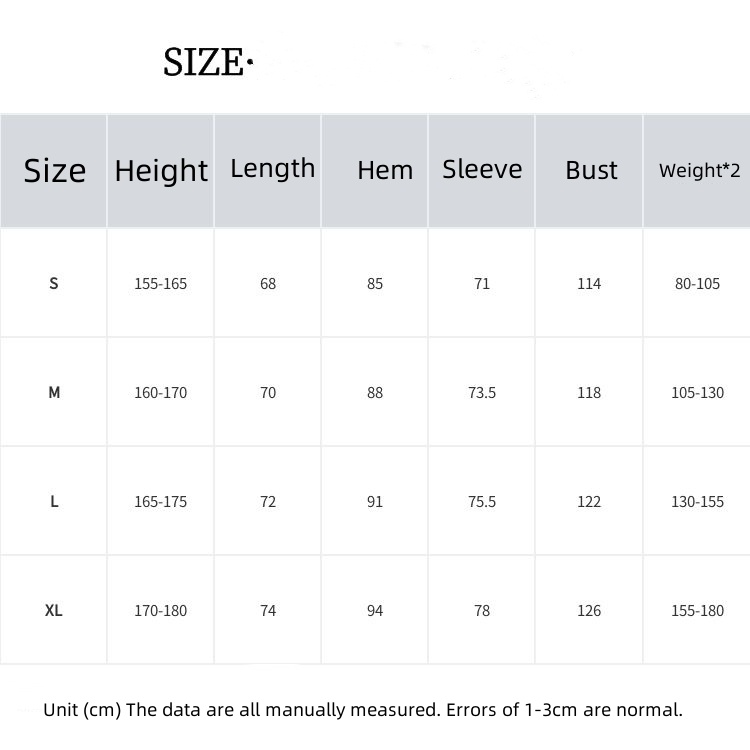Screen dimensions: 750x750
Task: Click the 122 bust value
Action: [x=589, y=502]
